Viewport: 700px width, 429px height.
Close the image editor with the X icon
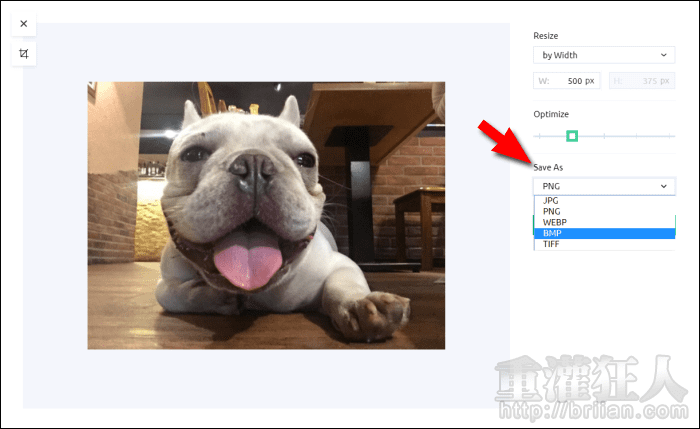tap(24, 23)
